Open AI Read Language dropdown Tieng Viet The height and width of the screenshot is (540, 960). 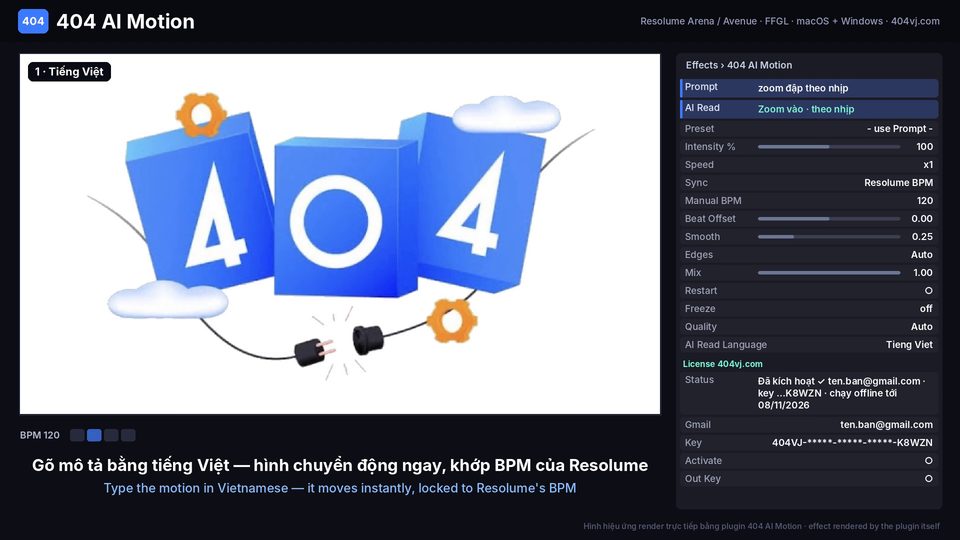point(909,345)
